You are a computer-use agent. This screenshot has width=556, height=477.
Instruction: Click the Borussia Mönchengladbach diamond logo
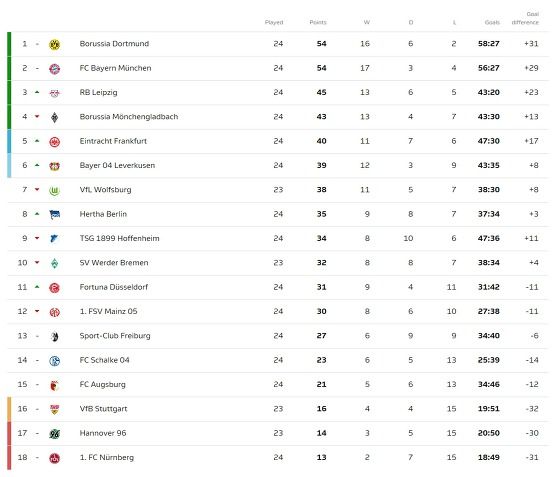[x=54, y=117]
